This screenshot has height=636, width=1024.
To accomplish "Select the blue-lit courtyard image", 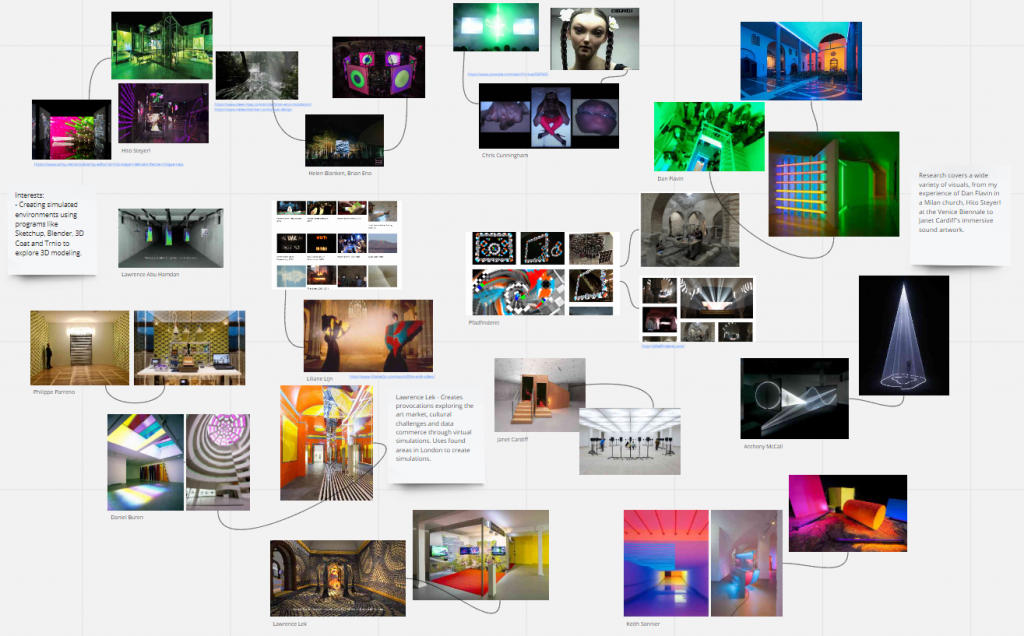I will 801,61.
